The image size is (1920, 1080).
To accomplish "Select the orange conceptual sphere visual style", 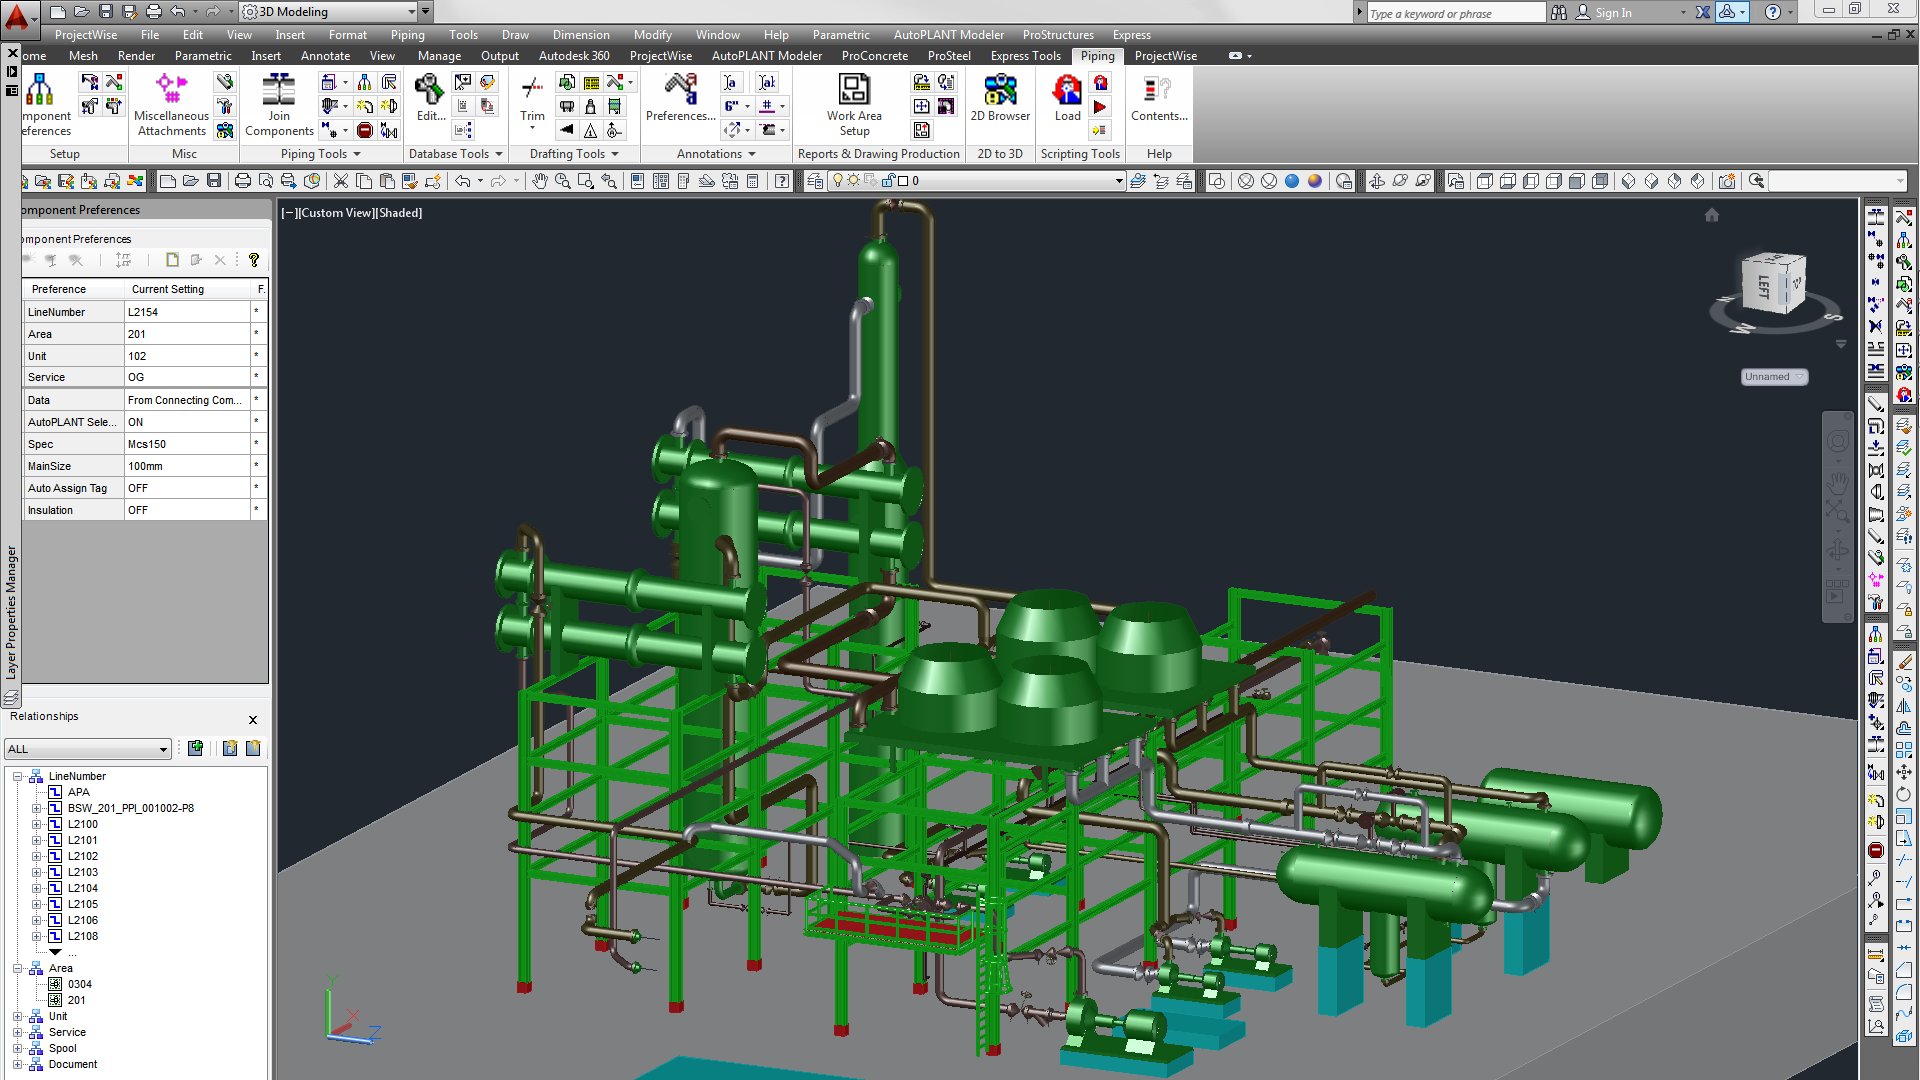I will (1315, 181).
